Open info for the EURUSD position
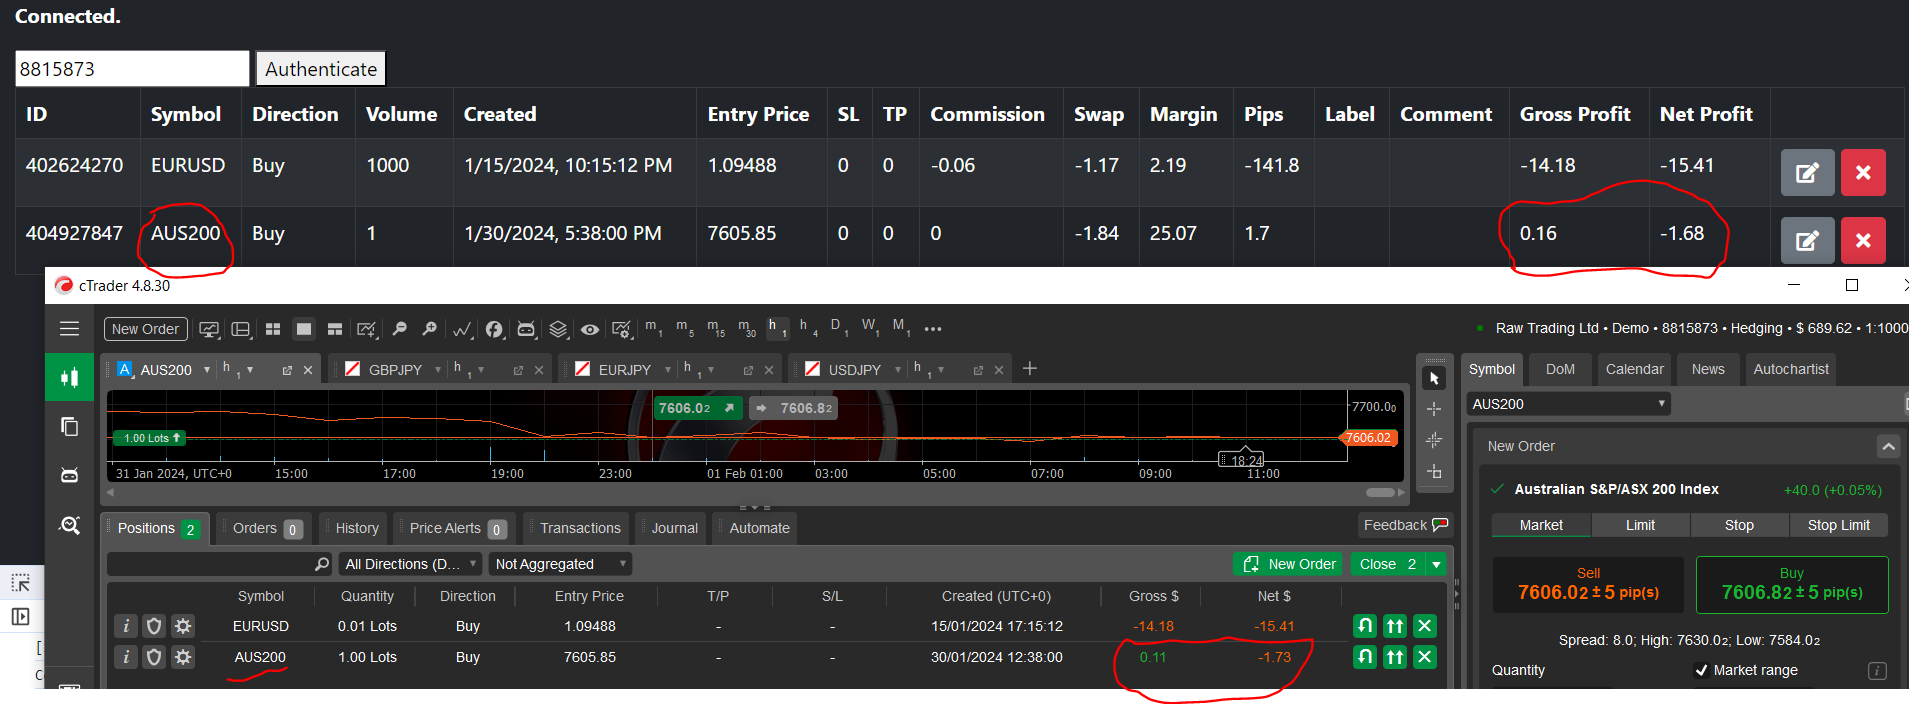The image size is (1909, 704). point(125,626)
